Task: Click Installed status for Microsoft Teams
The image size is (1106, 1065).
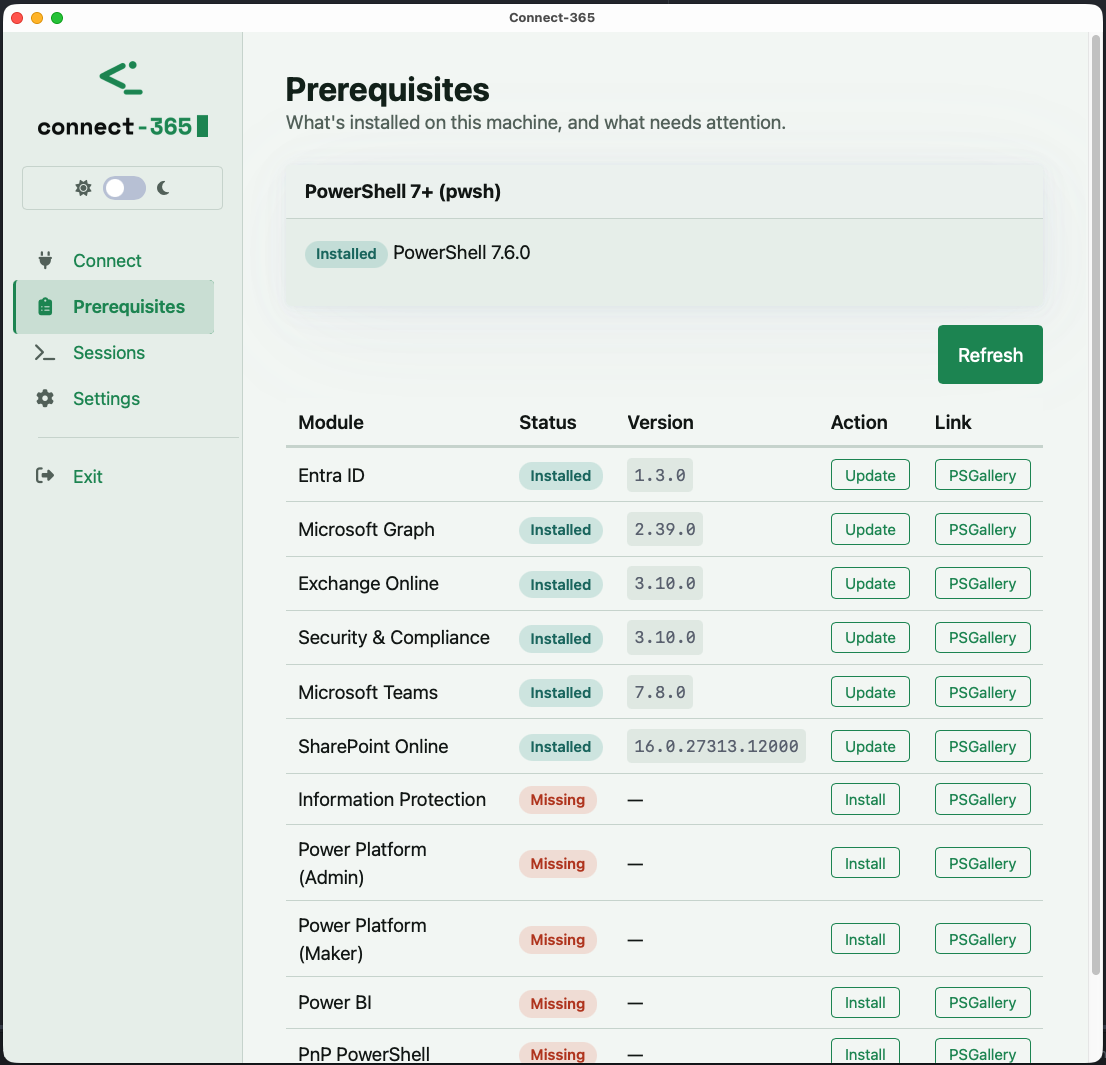Action: point(561,693)
